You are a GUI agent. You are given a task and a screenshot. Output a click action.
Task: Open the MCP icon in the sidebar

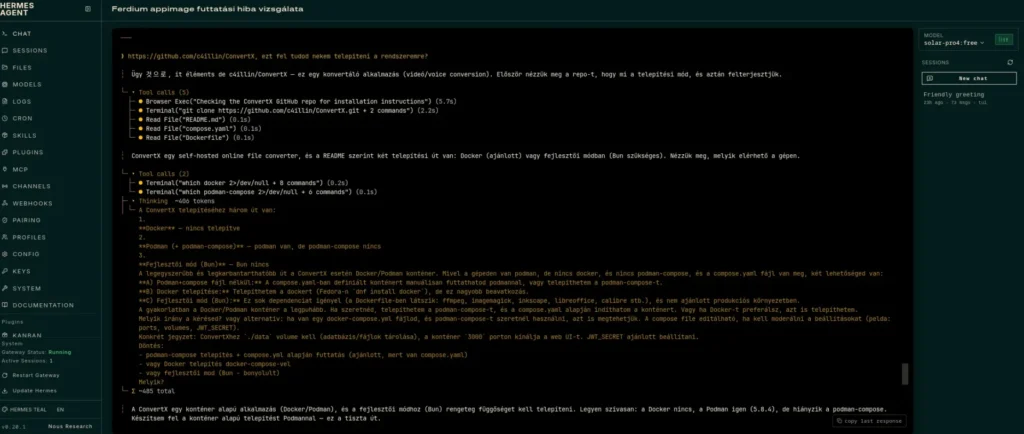pos(5,169)
